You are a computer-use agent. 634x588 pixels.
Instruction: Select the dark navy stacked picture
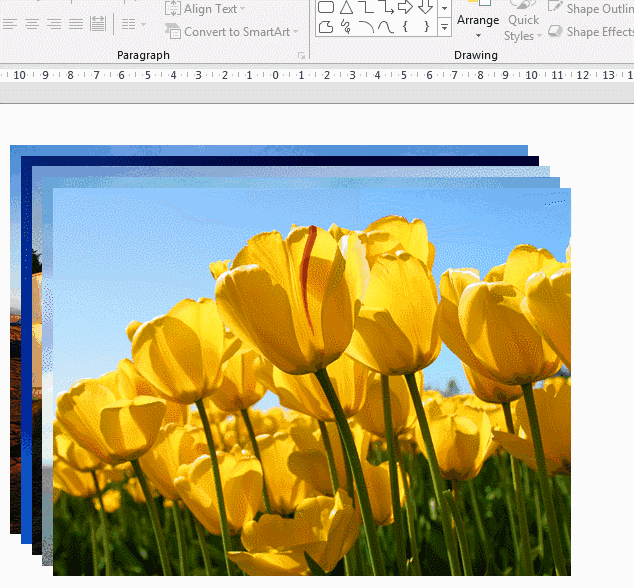pyautogui.click(x=280, y=161)
